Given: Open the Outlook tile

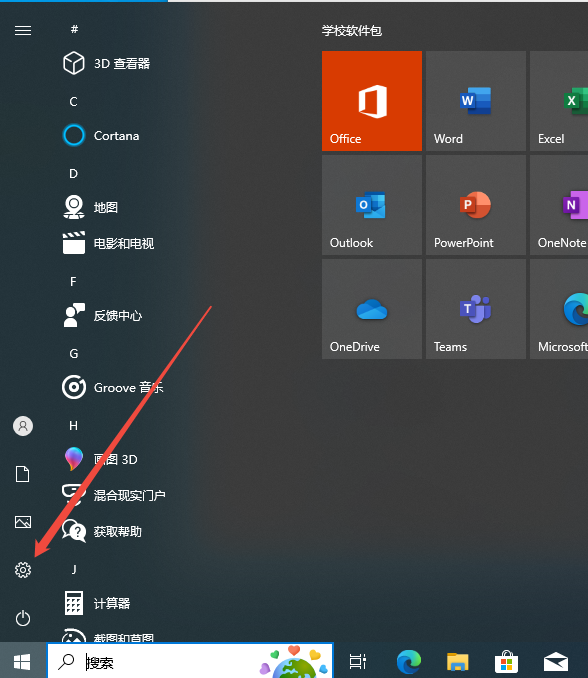Looking at the screenshot, I should point(372,205).
